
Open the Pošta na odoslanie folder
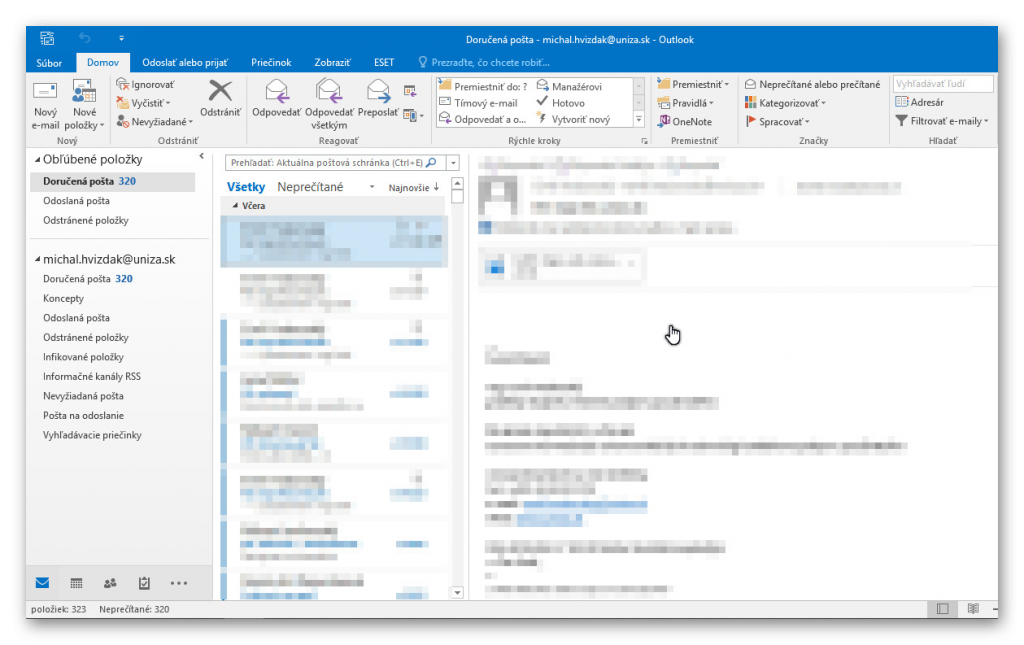point(83,416)
